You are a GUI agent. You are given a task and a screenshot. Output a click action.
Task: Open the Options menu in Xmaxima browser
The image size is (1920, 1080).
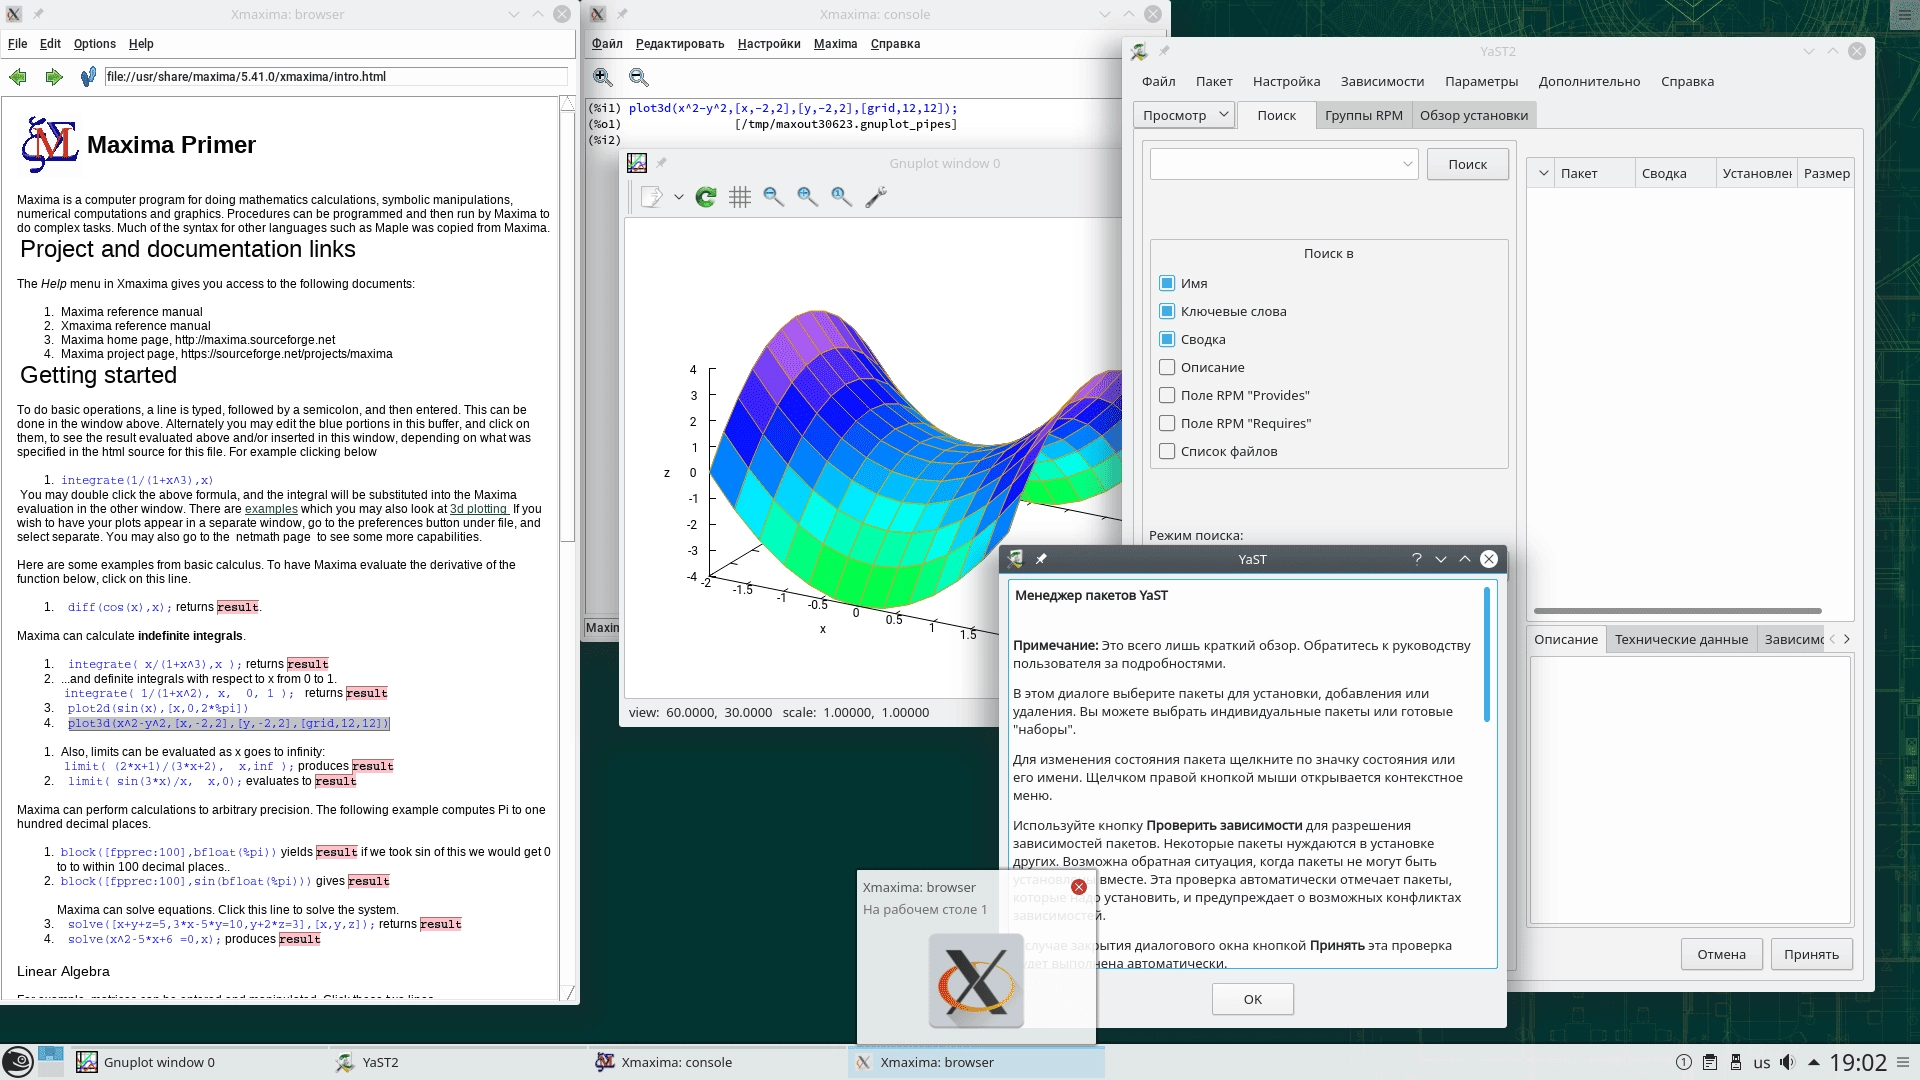click(x=94, y=44)
